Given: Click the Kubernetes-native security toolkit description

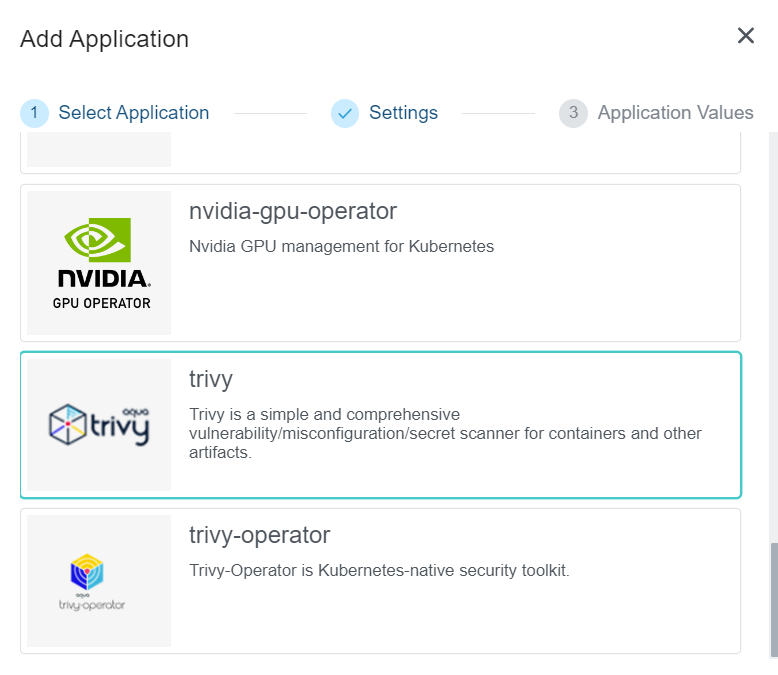Looking at the screenshot, I should click(379, 571).
